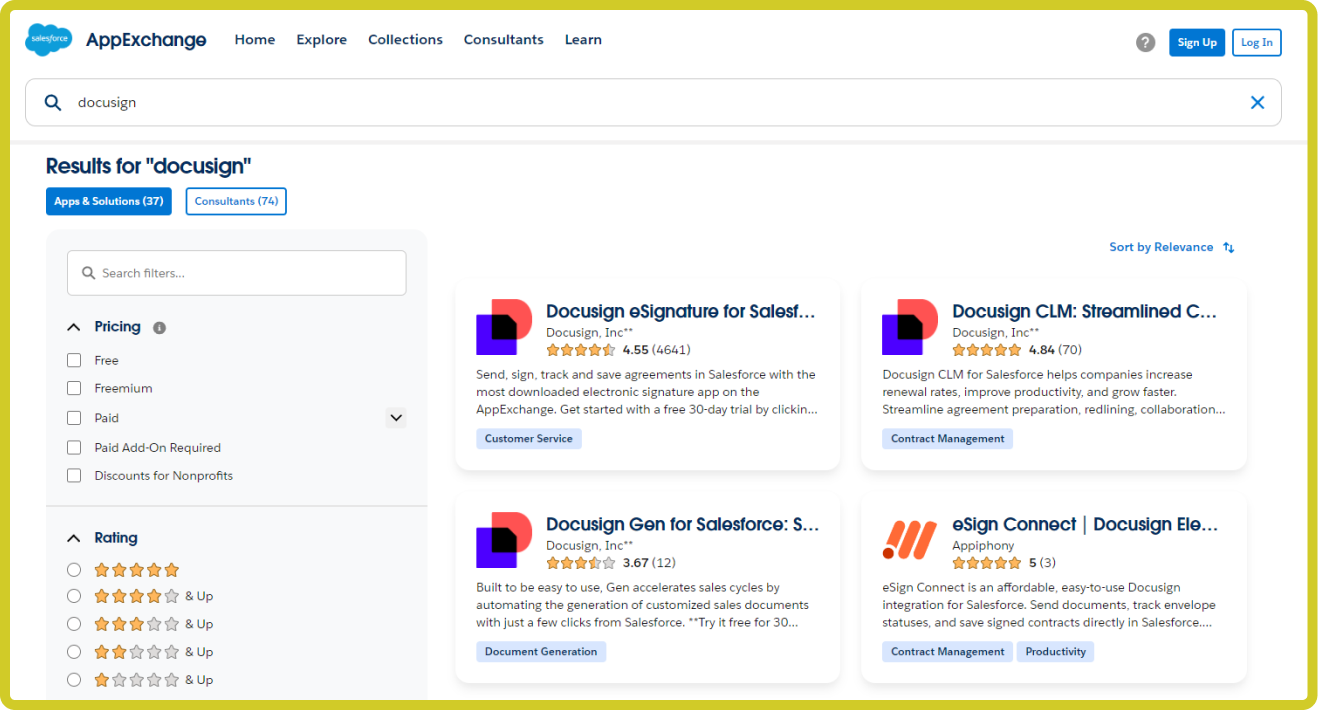Open Docusign eSignature for Salesforce listing
Viewport: 1318px width, 710px height.
pyautogui.click(x=681, y=311)
